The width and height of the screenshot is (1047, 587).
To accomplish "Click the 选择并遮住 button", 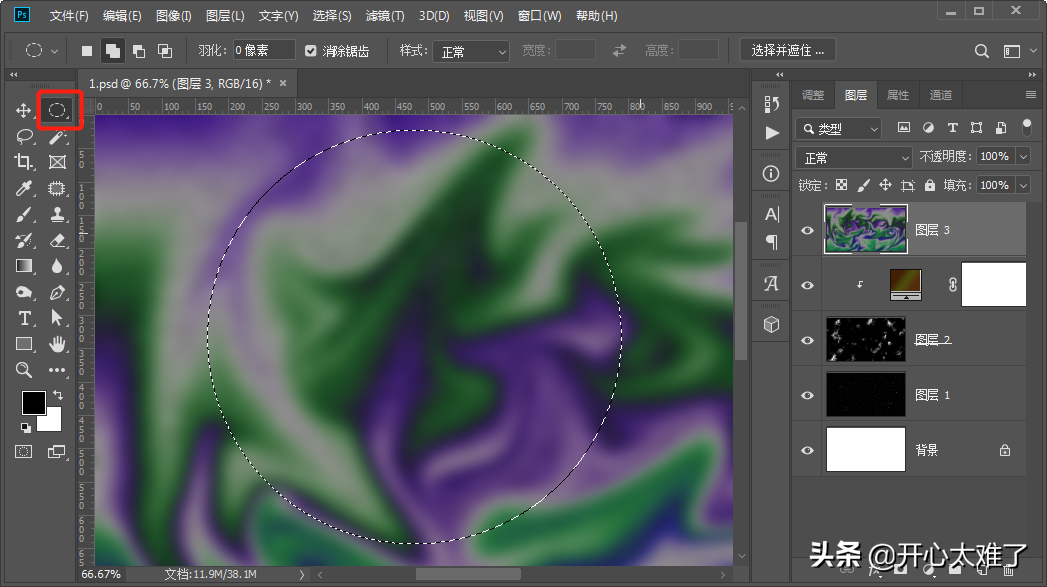I will (x=788, y=51).
